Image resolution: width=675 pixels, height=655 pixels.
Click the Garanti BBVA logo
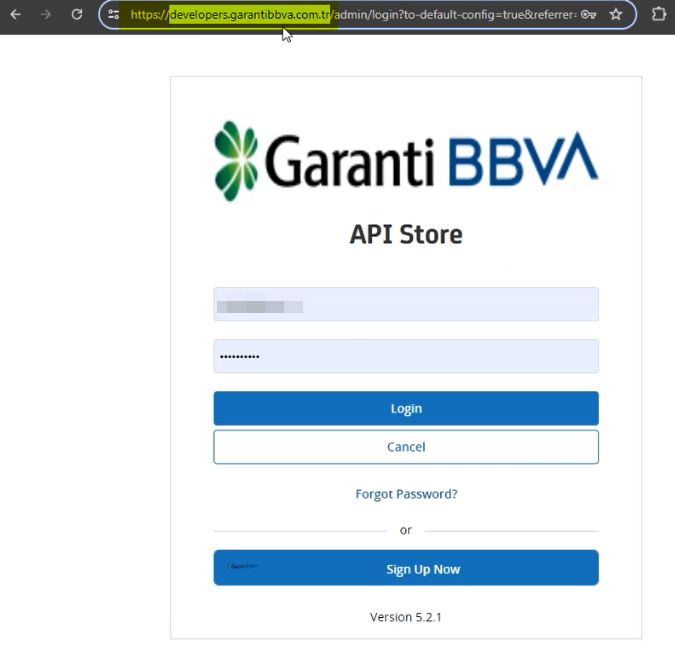(x=406, y=161)
